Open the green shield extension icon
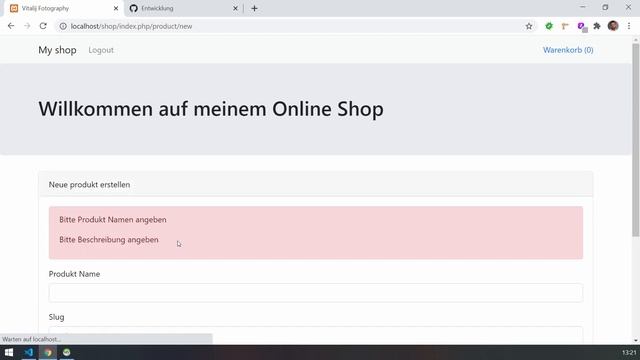The height and width of the screenshot is (360, 640). pos(549,26)
